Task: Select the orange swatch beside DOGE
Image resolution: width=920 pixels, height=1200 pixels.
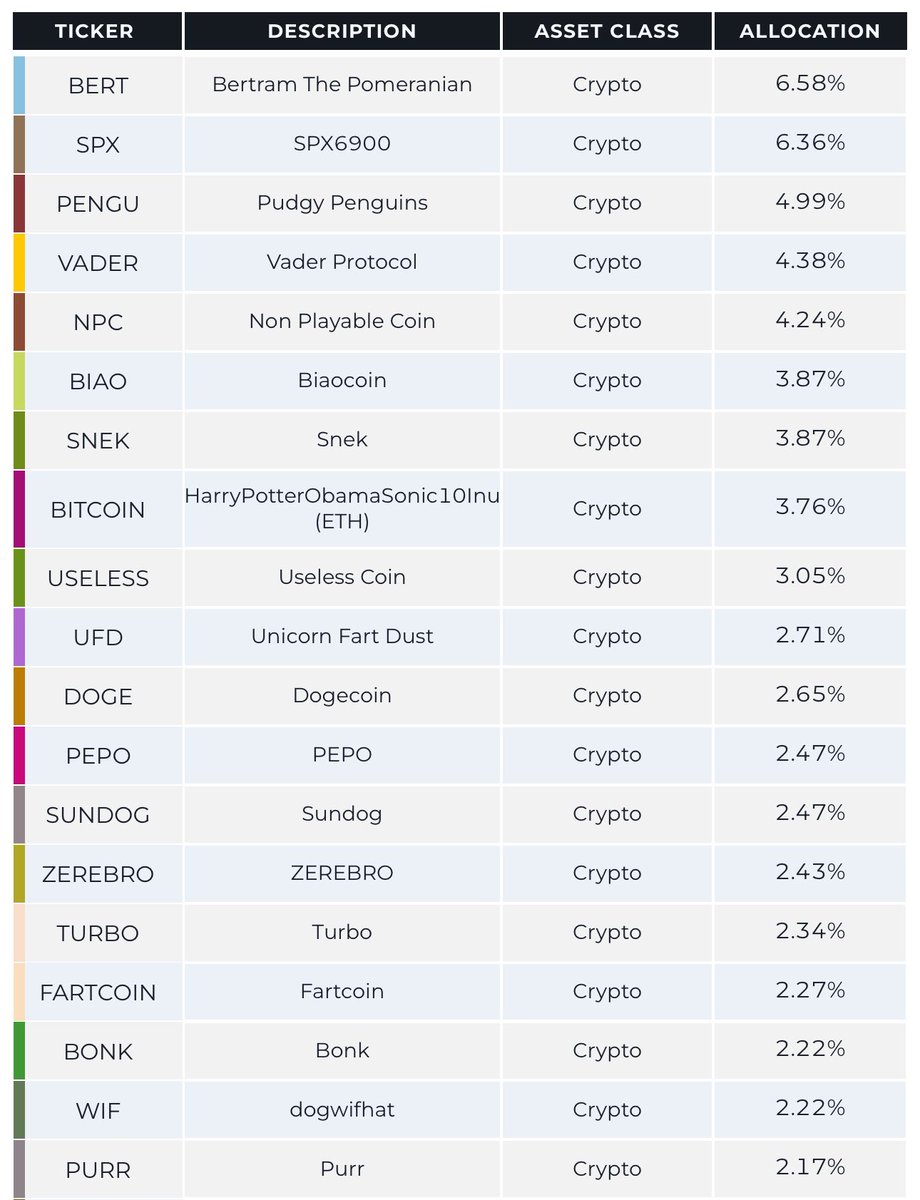Action: [19, 696]
